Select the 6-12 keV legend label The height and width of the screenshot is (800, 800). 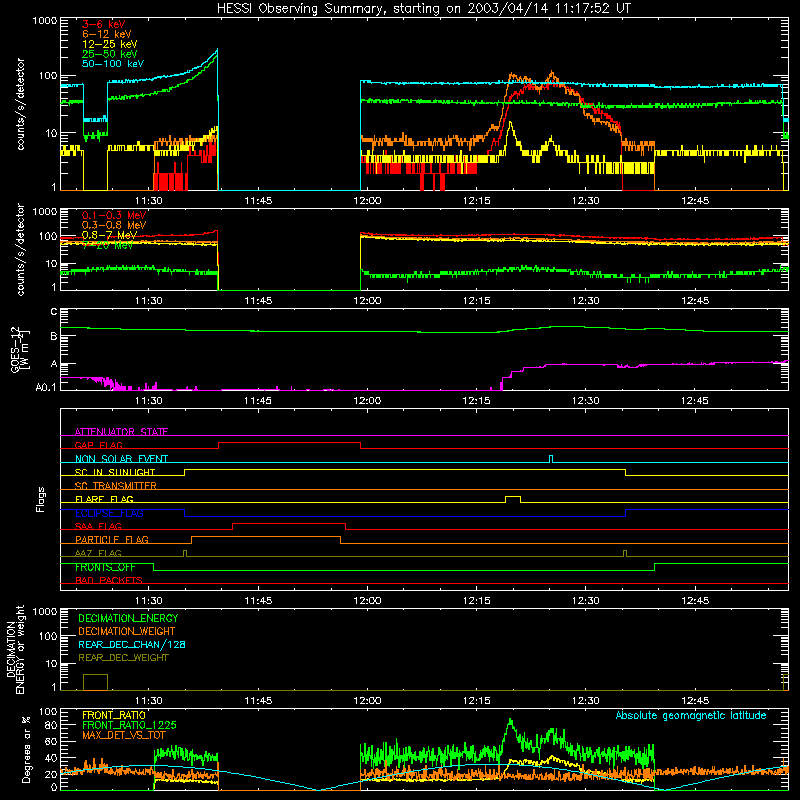107,34
